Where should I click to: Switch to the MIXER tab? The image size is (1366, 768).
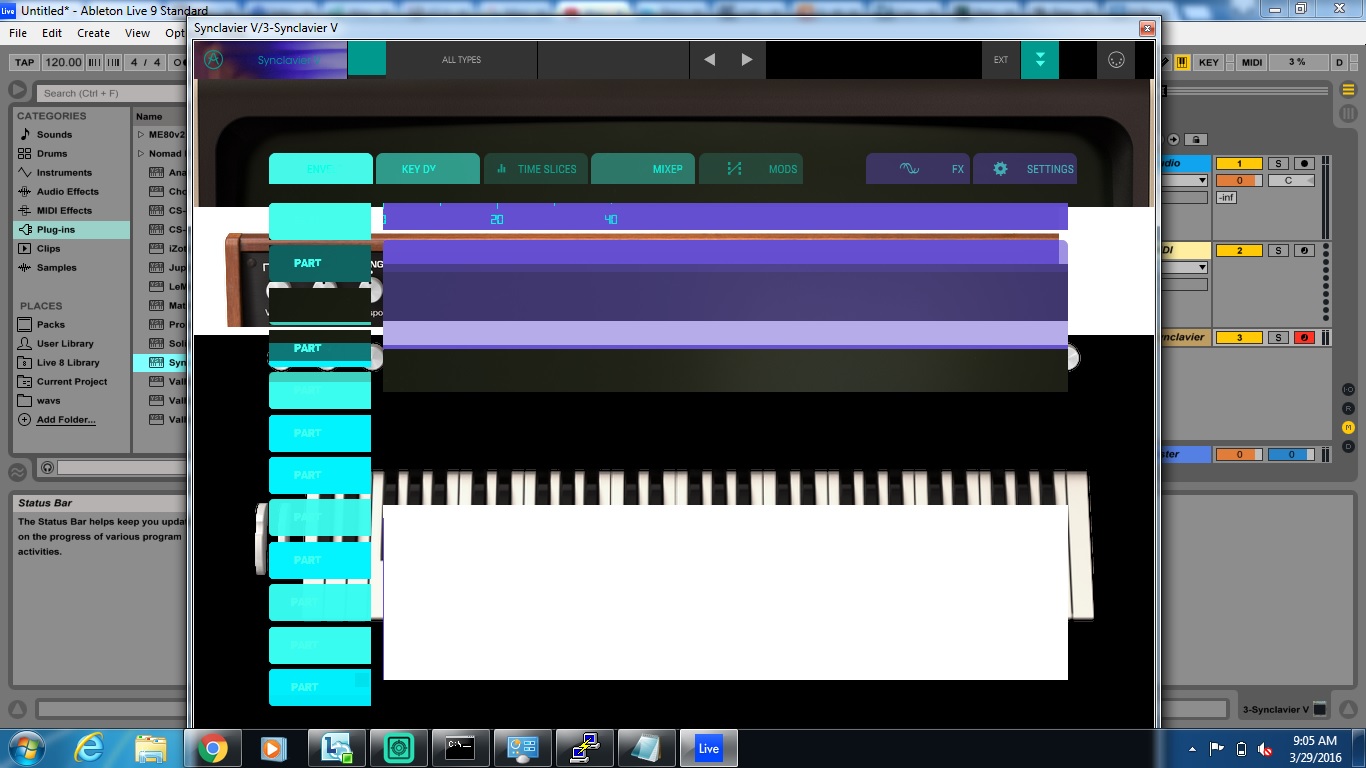(x=644, y=169)
